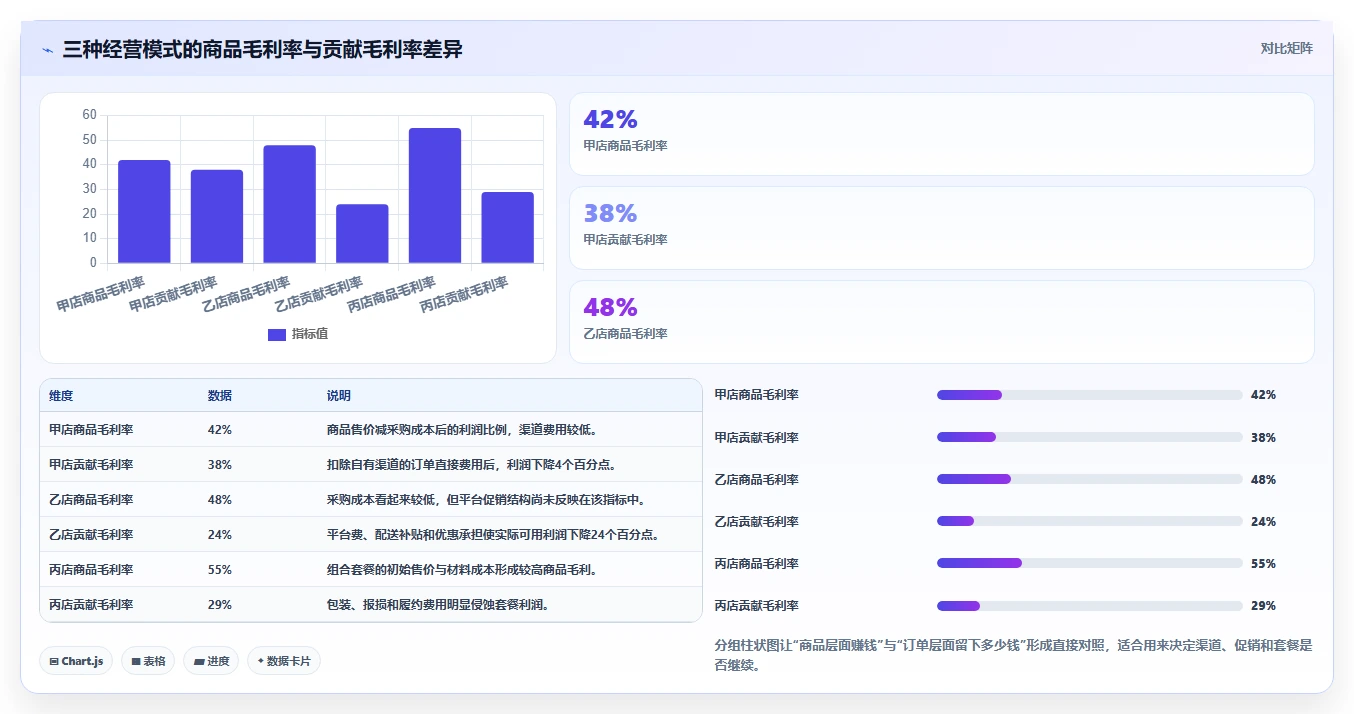Click the 丙店商品毛利率 progress bar
The height and width of the screenshot is (714, 1354).
click(x=1089, y=563)
